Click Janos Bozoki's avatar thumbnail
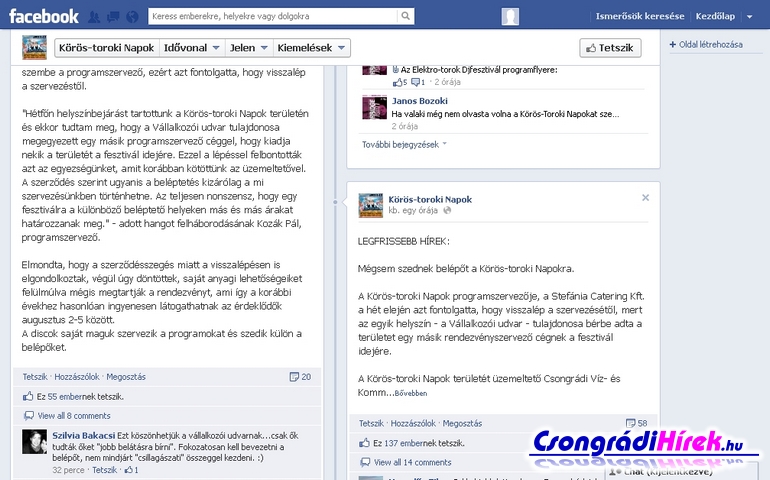Screen dimensions: 770x480 [374, 108]
